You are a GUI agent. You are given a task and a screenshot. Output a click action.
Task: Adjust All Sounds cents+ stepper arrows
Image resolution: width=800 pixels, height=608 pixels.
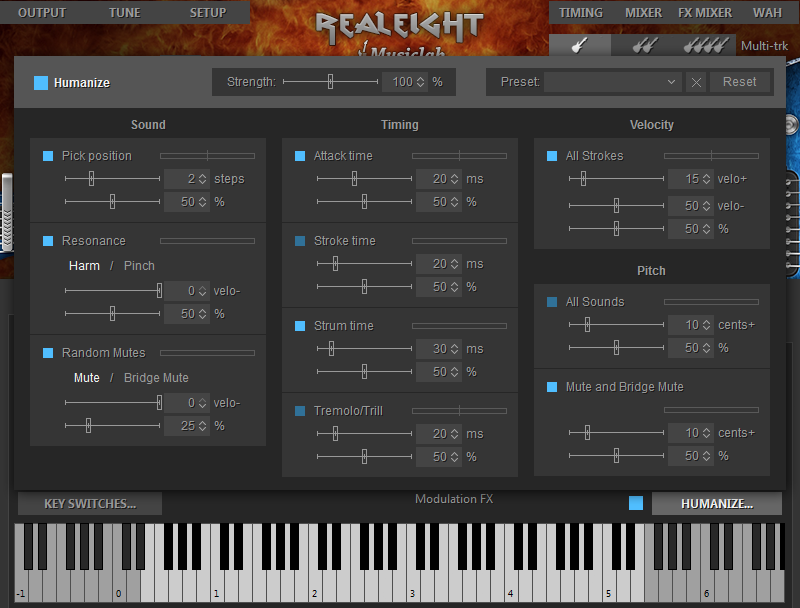coord(707,325)
